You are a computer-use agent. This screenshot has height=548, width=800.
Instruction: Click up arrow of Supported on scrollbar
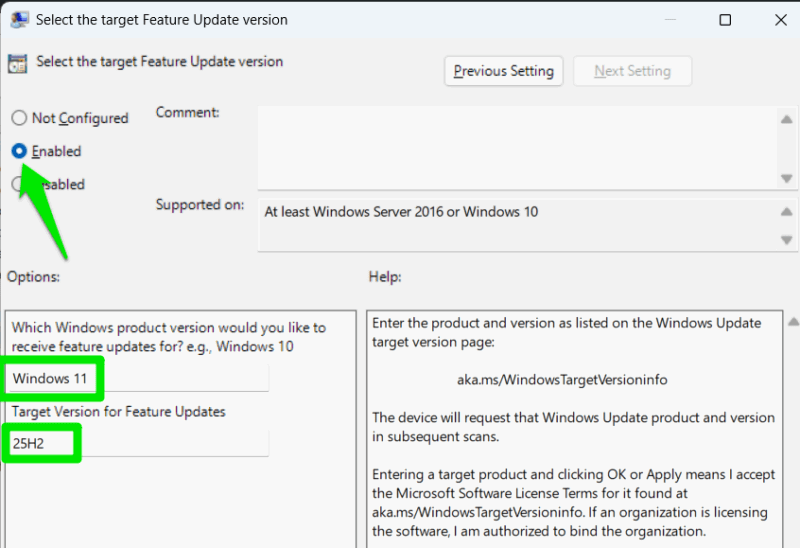(787, 211)
